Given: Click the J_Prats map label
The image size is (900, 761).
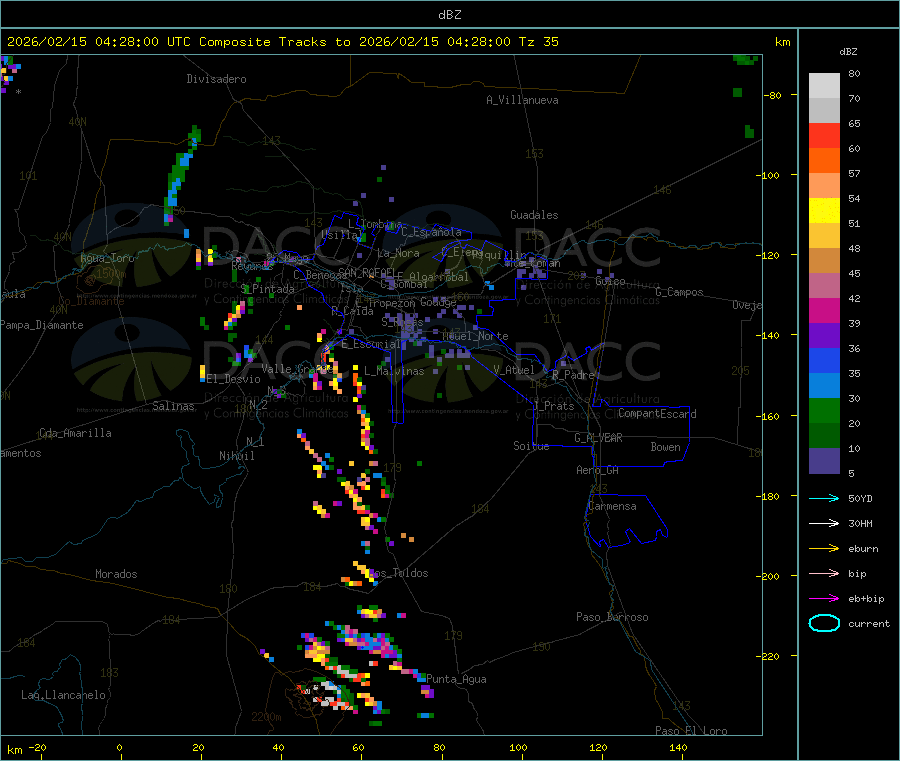Looking at the screenshot, I should [x=553, y=406].
